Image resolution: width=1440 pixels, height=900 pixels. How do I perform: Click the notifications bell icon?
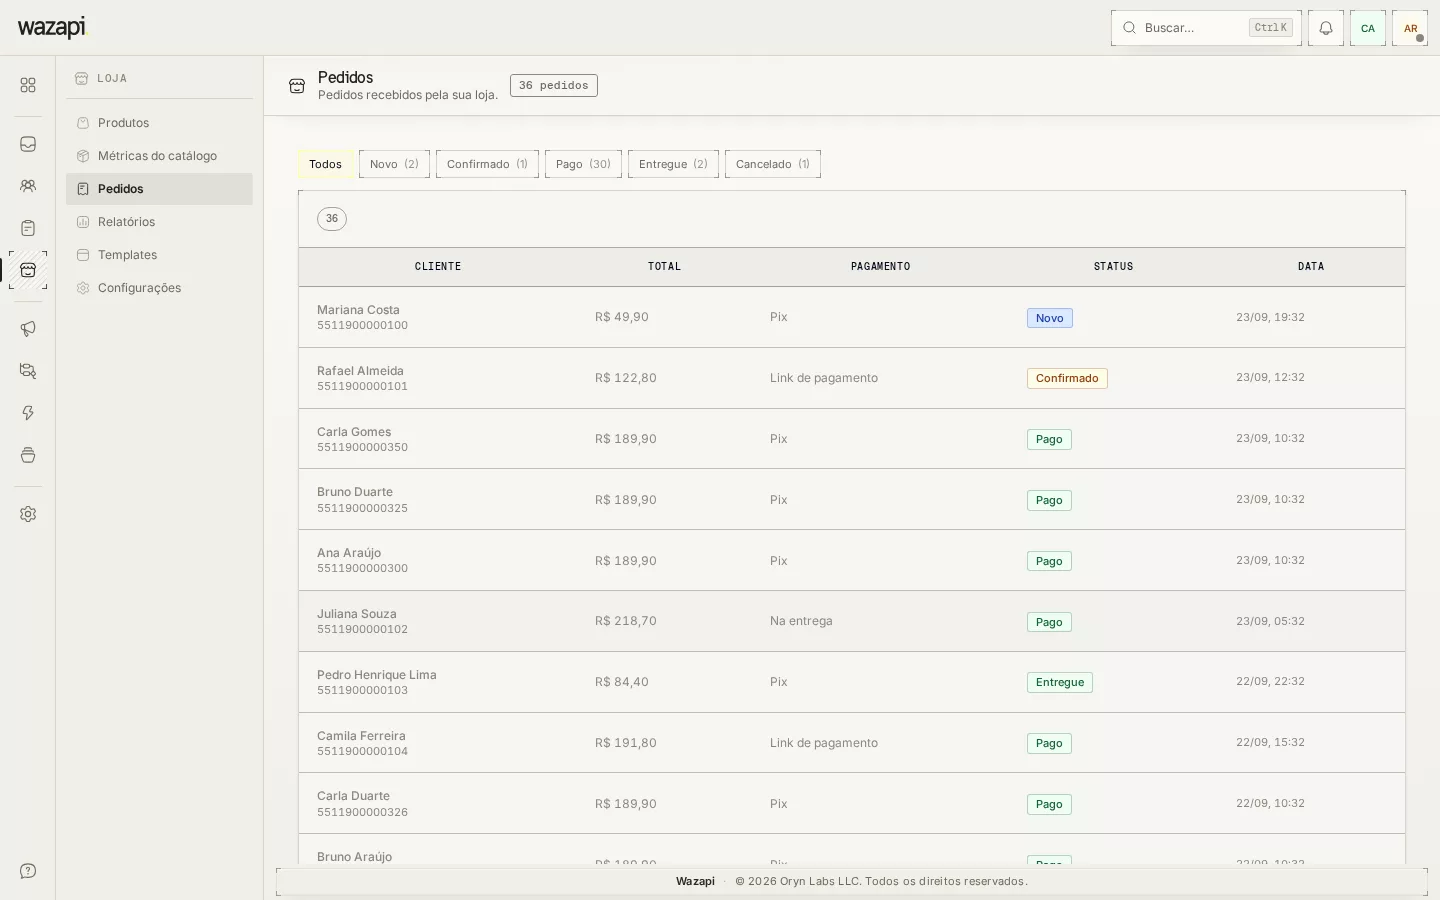point(1326,28)
